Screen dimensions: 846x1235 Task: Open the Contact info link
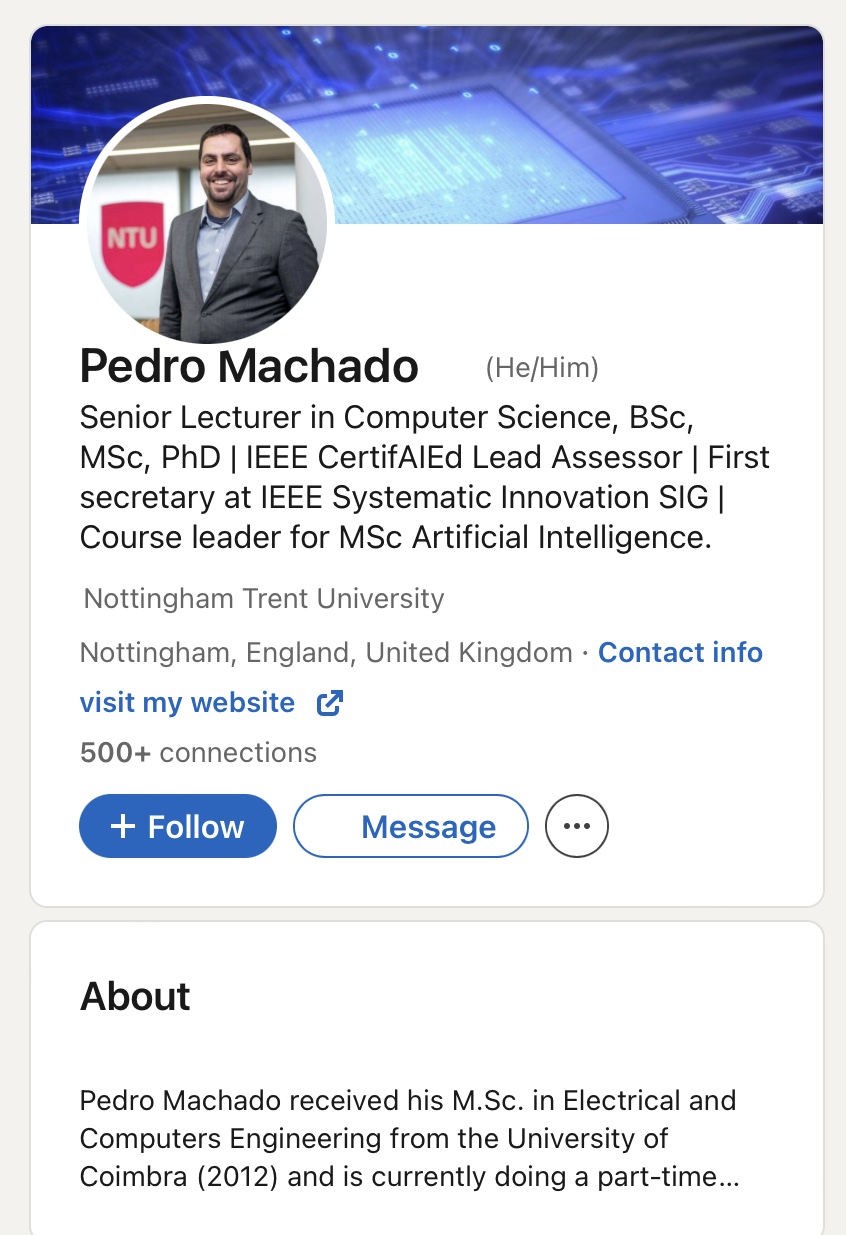point(680,653)
